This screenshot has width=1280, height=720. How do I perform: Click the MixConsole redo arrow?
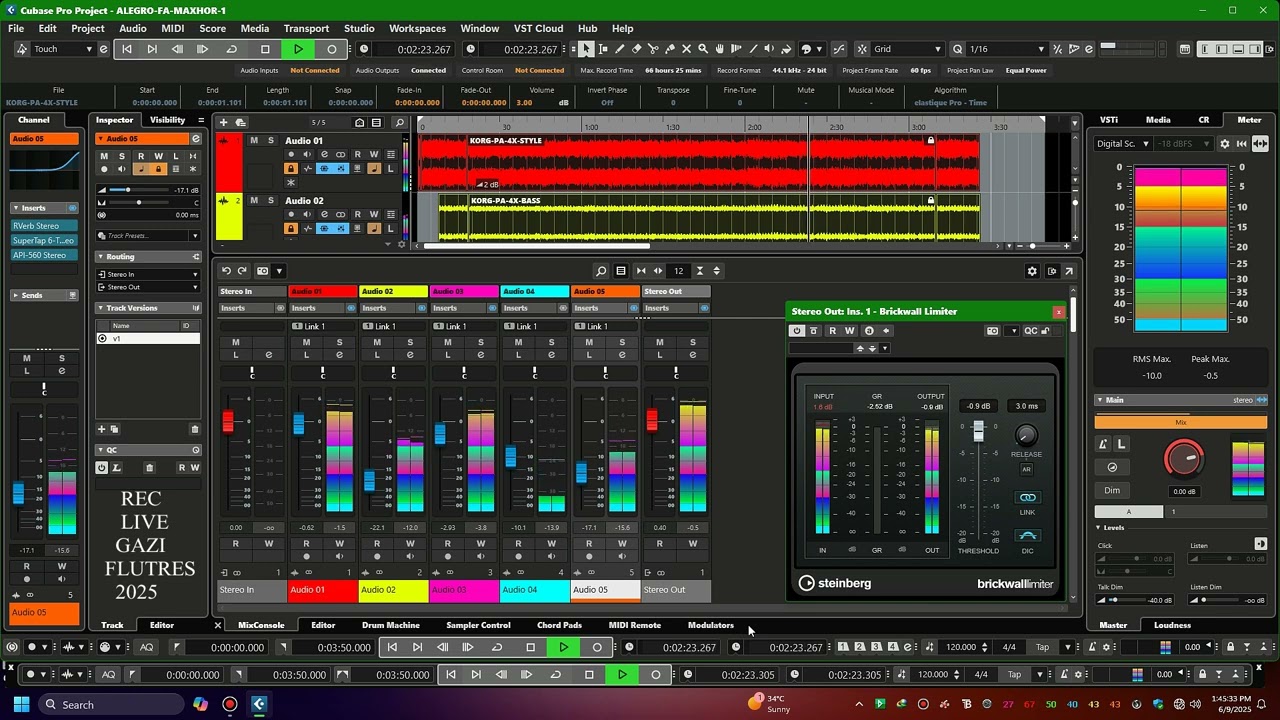tap(243, 271)
